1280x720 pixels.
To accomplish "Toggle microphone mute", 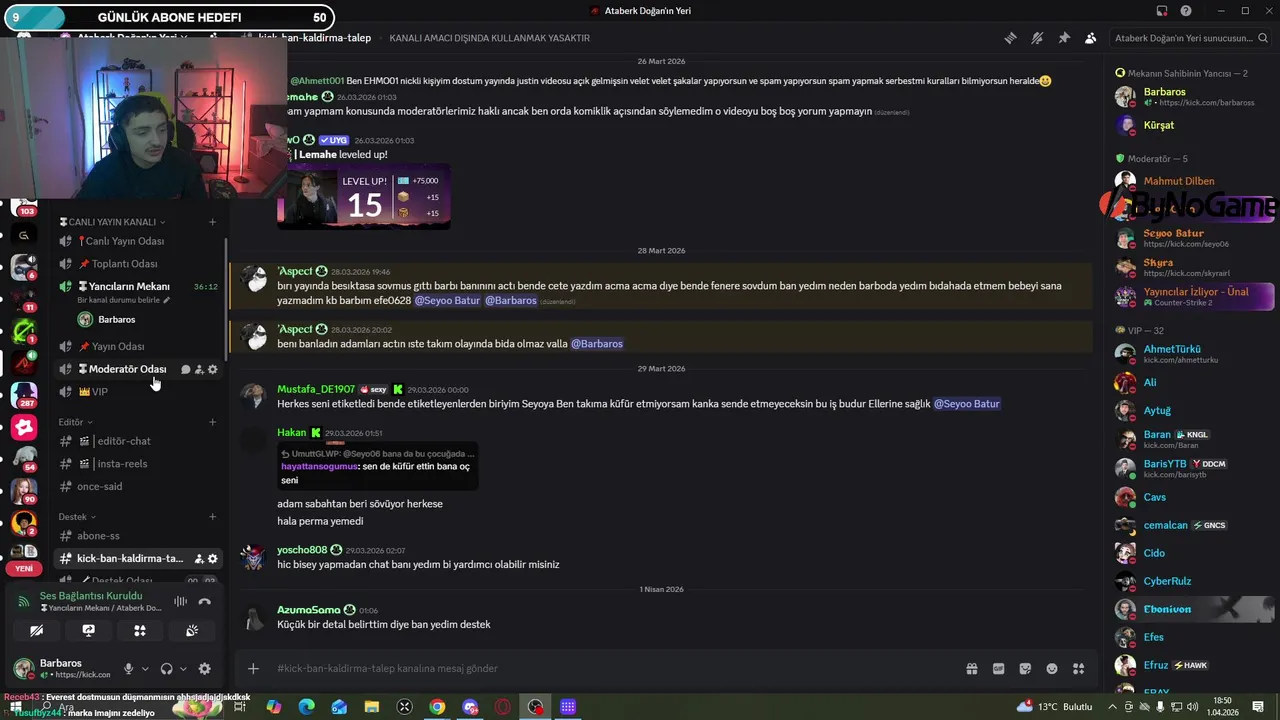I will (x=128, y=669).
